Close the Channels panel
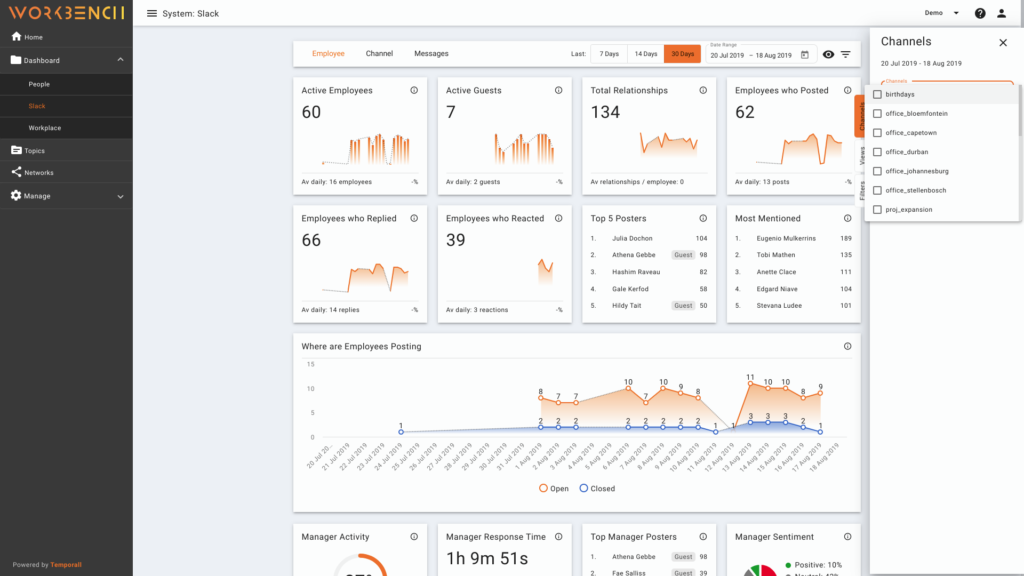 (1002, 42)
